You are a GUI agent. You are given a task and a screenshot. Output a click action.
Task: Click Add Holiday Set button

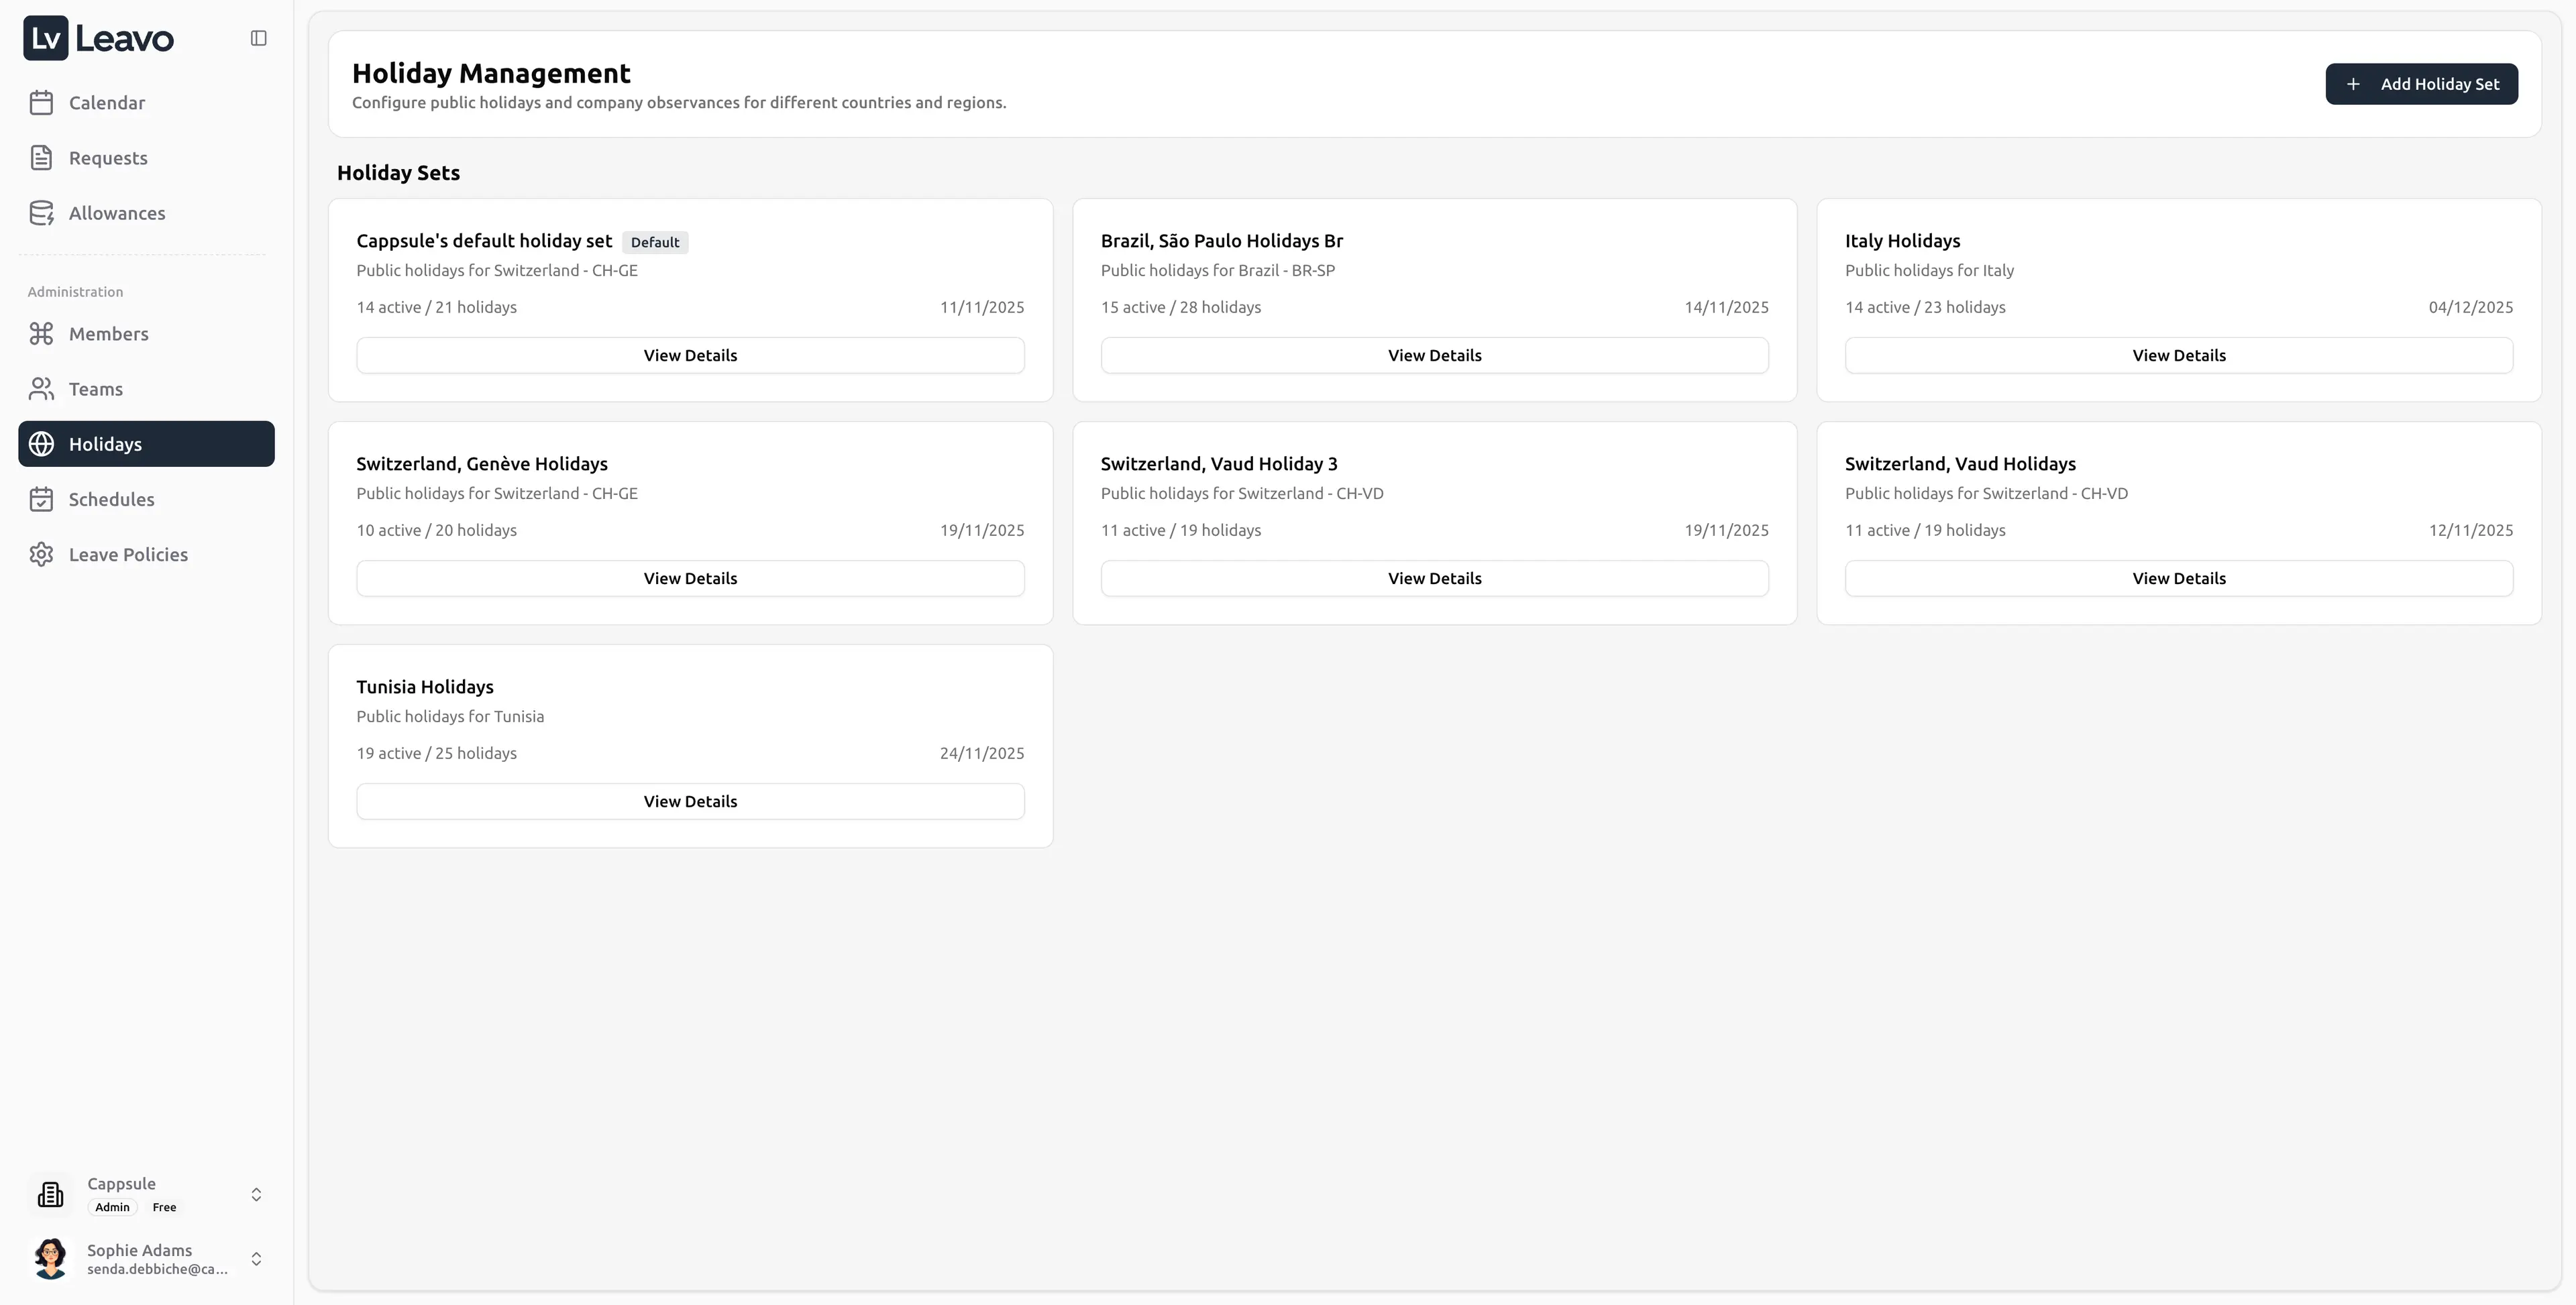[x=2421, y=84]
